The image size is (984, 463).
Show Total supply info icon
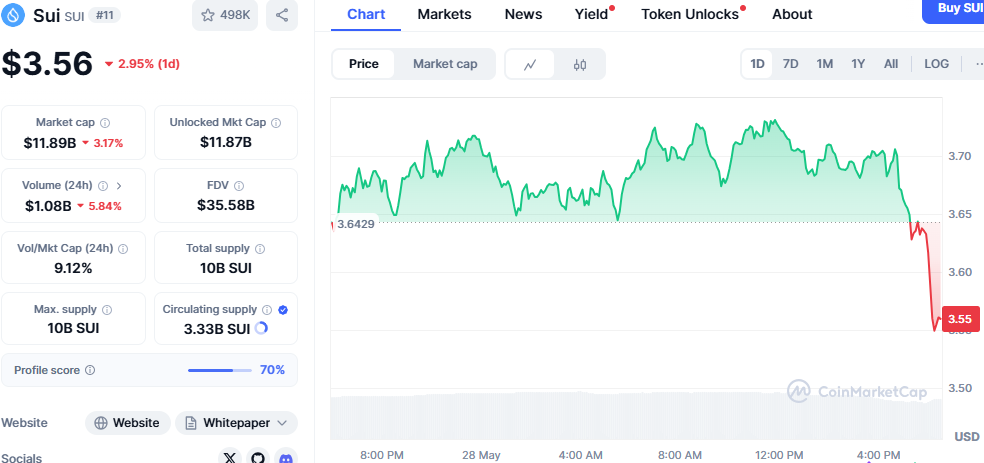pyautogui.click(x=260, y=248)
